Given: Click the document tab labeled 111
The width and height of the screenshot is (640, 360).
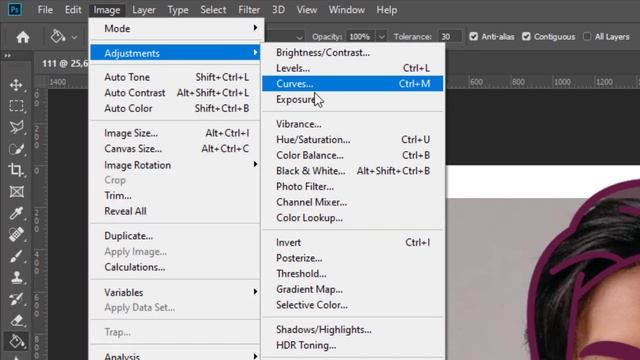Looking at the screenshot, I should tap(65, 63).
